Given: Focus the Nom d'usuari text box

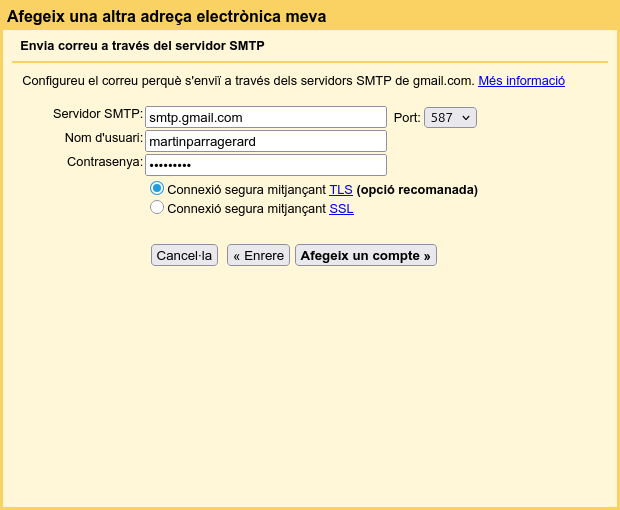Looking at the screenshot, I should point(265,141).
